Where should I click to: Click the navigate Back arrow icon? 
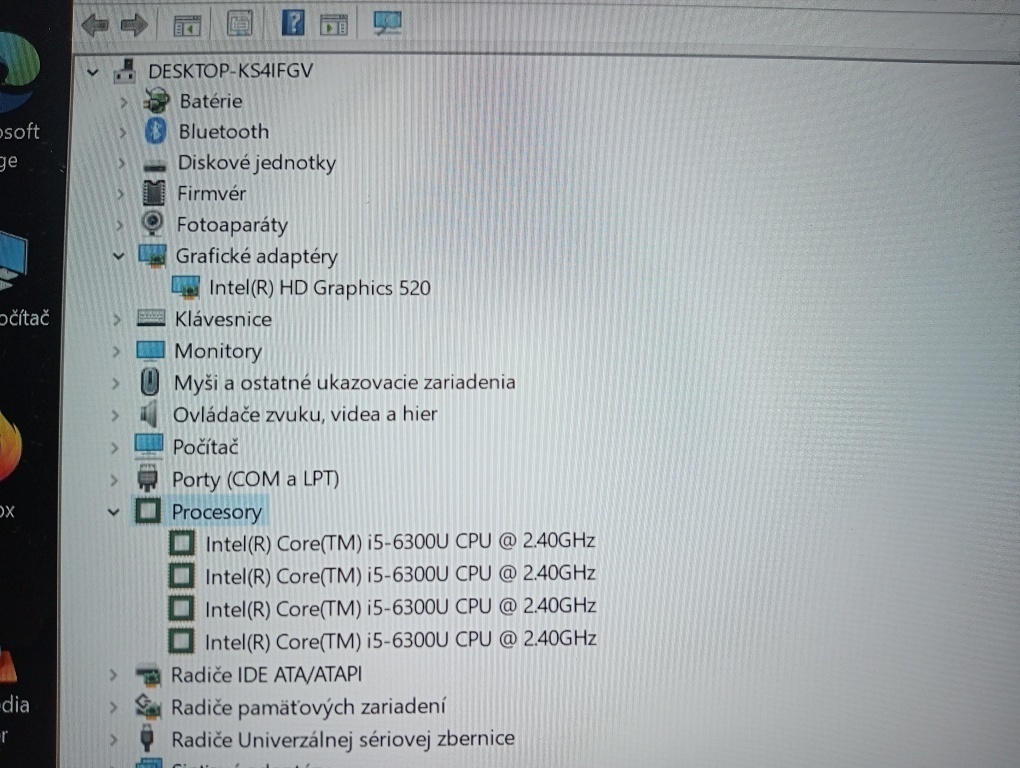tap(95, 24)
